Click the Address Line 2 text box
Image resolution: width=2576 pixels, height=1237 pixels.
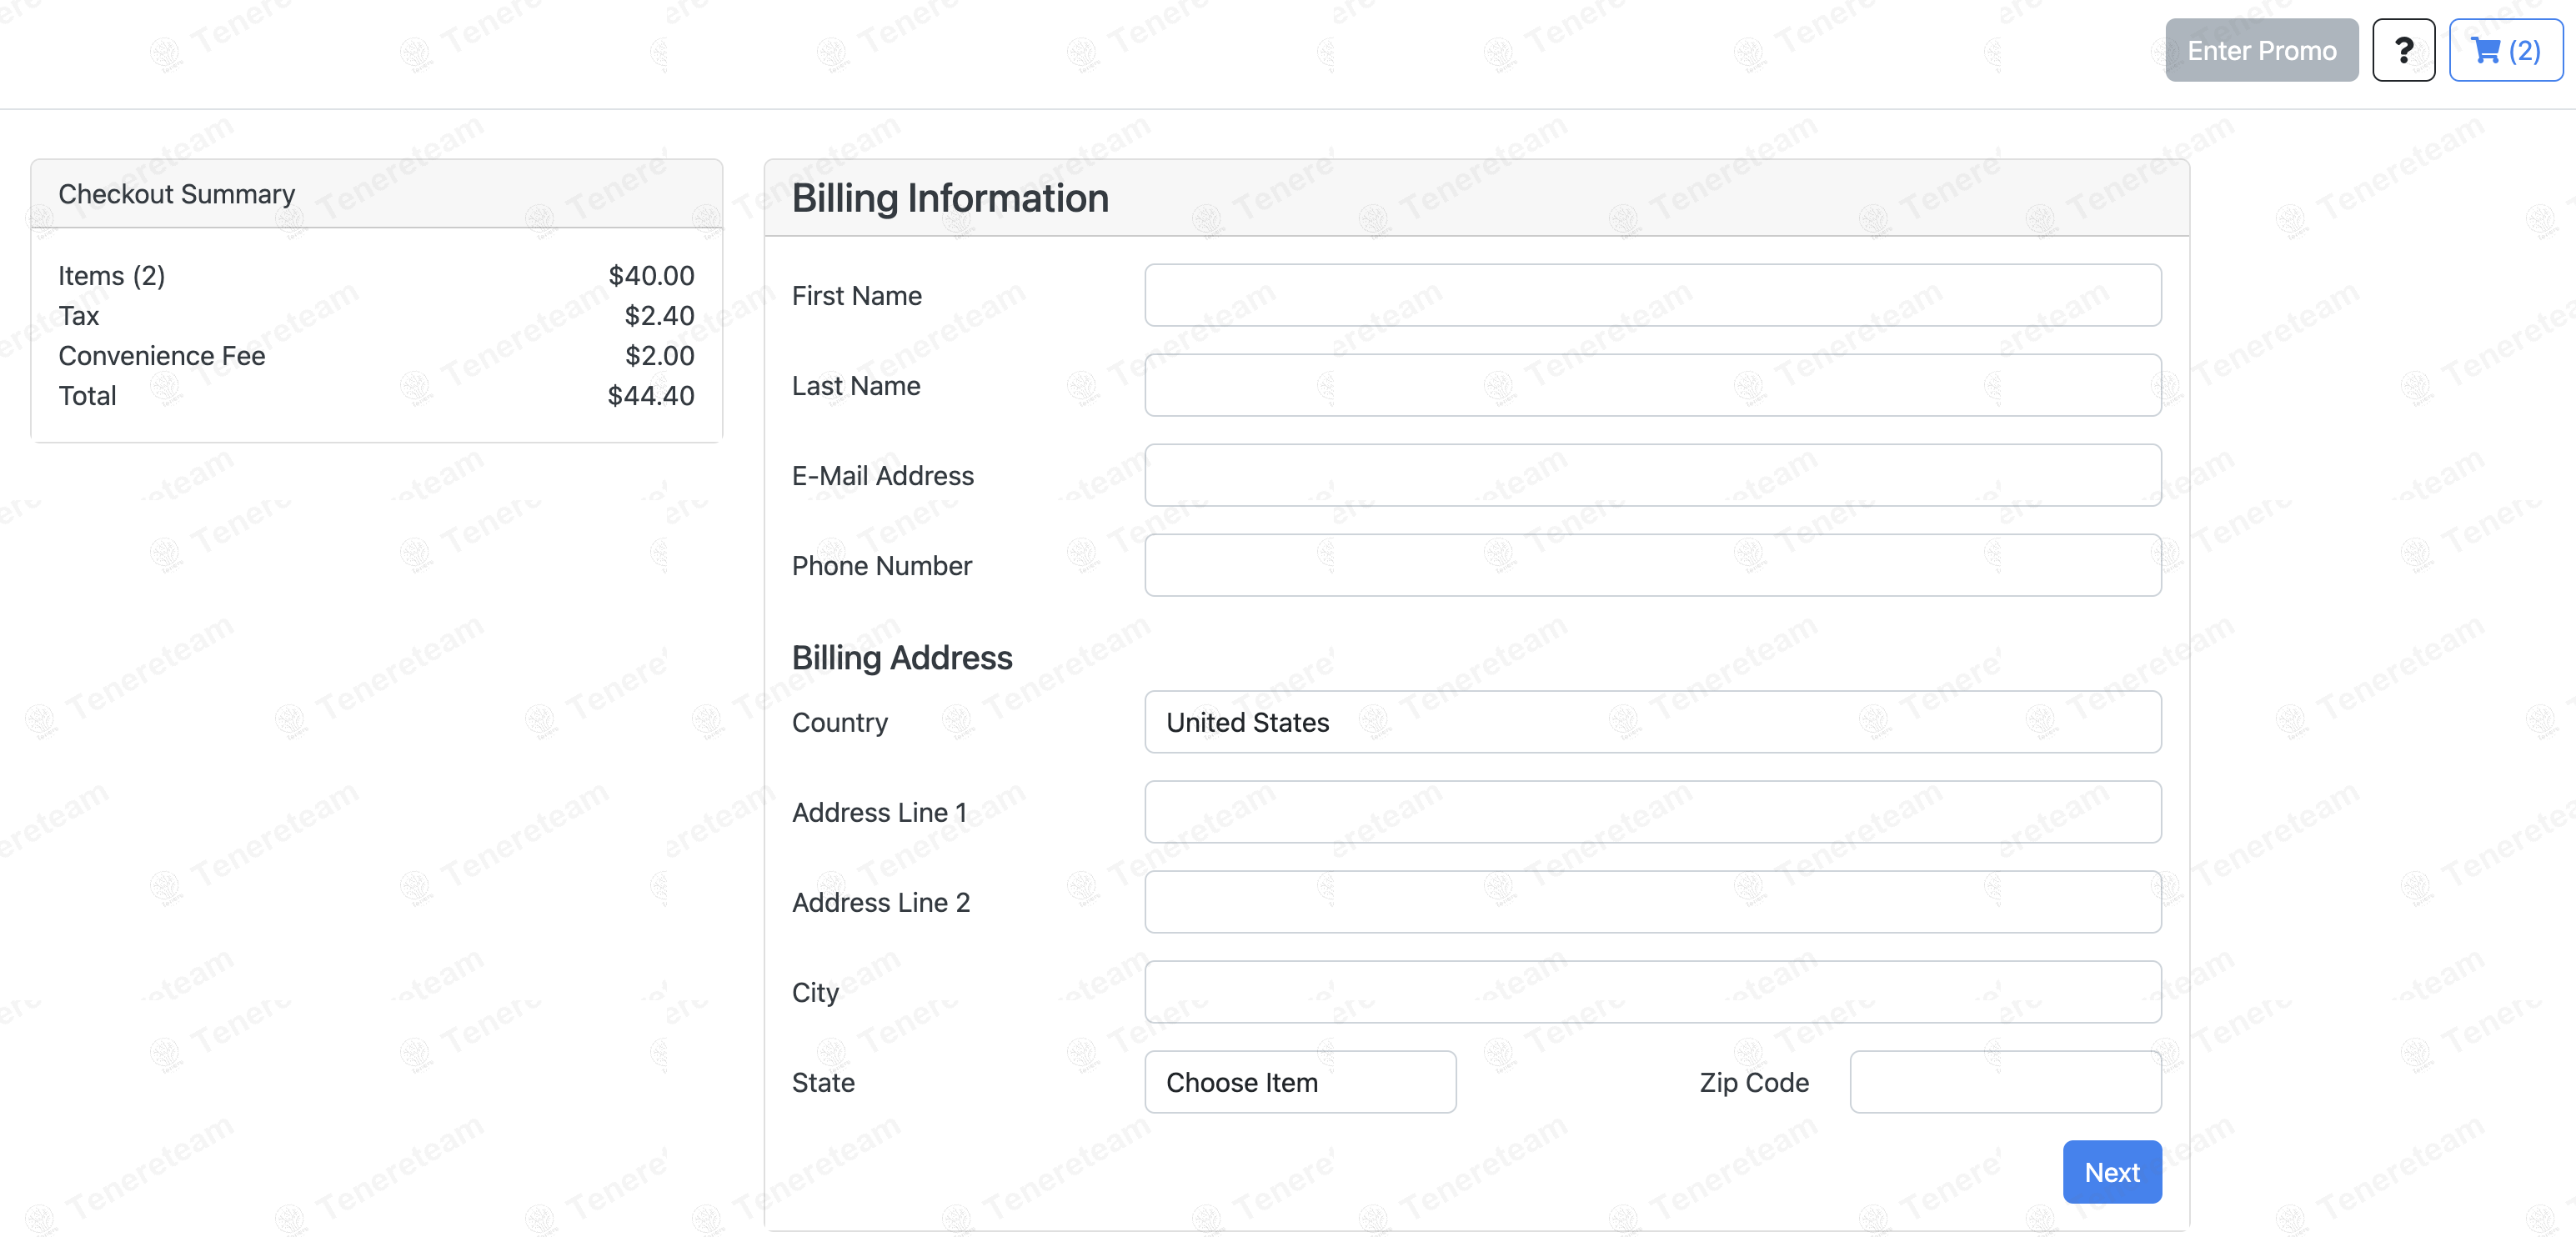1652,902
